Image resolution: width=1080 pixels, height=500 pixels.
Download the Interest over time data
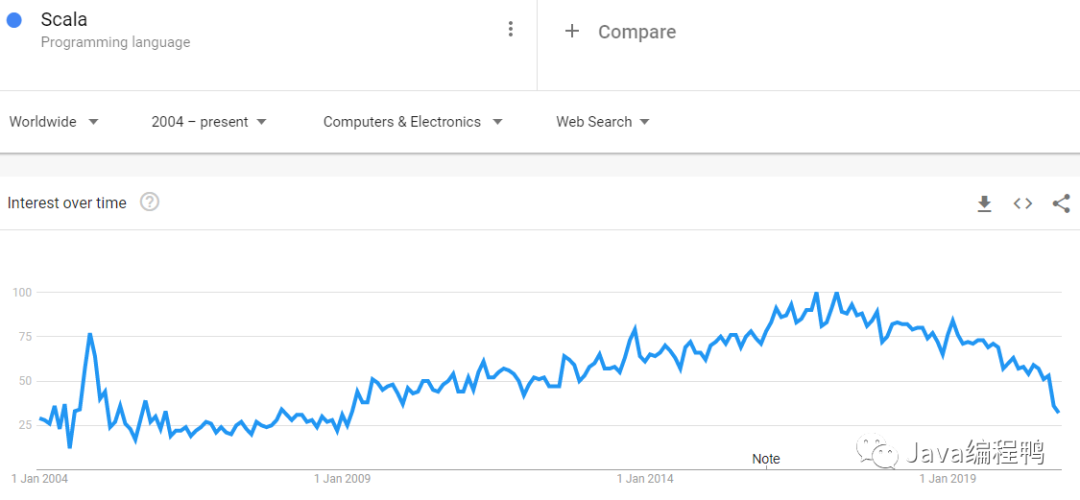click(x=984, y=204)
